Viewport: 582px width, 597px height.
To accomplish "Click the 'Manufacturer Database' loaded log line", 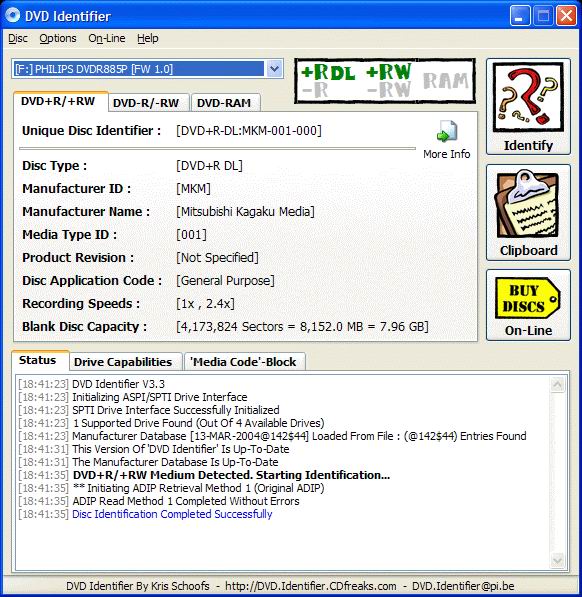I will pyautogui.click(x=299, y=436).
